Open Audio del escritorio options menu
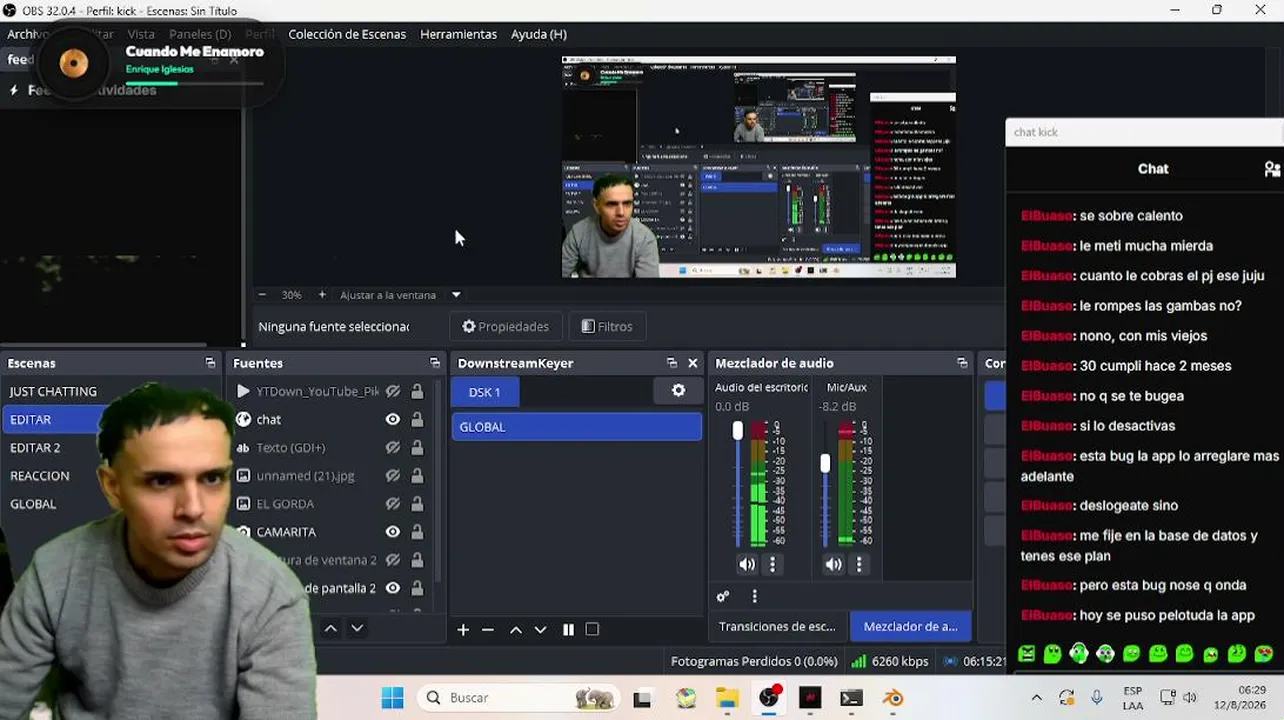This screenshot has height=720, width=1284. [772, 564]
